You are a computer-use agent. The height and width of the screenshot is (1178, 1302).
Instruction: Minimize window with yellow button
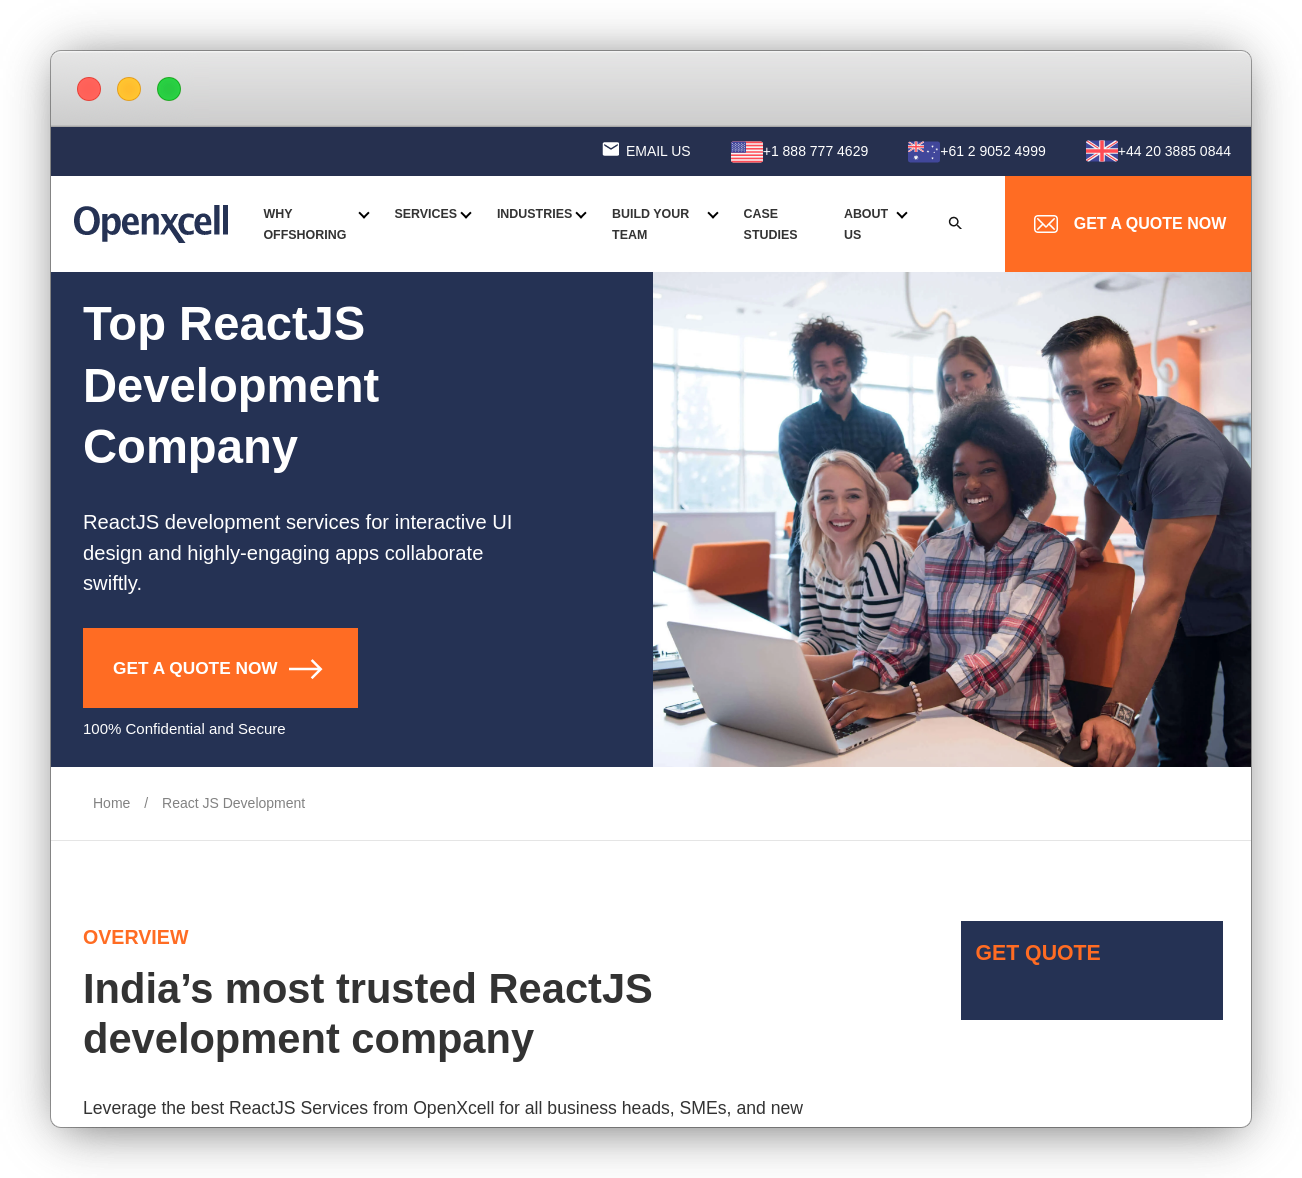(129, 89)
